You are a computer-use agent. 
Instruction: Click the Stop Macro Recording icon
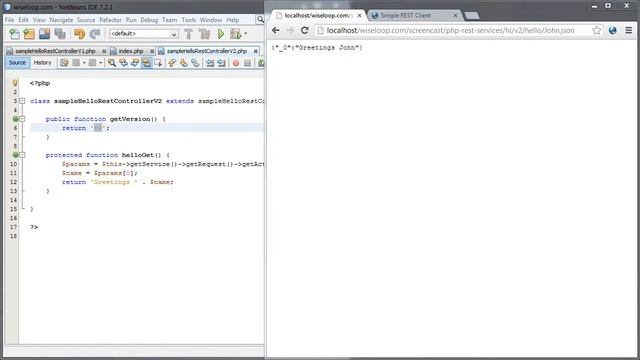[x=247, y=63]
